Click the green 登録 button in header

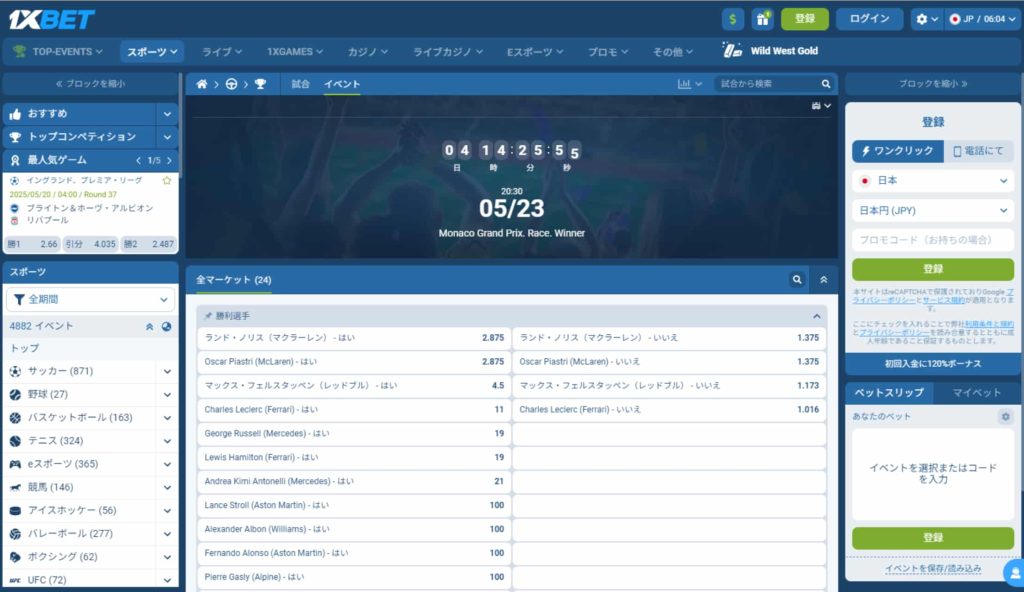click(805, 19)
